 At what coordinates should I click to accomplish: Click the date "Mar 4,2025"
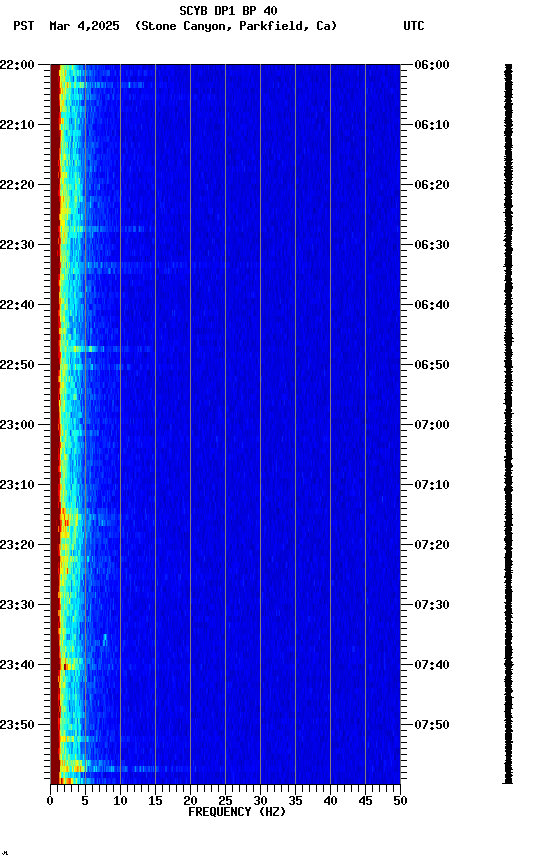[84, 26]
